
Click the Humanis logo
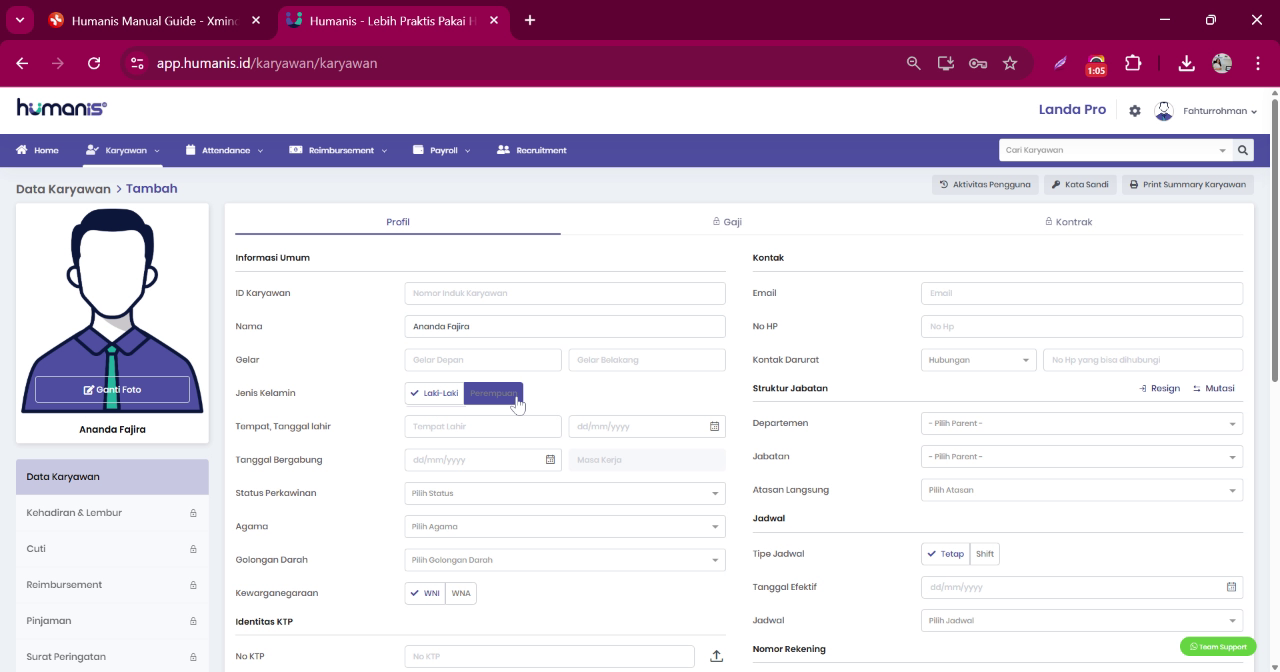tap(62, 108)
